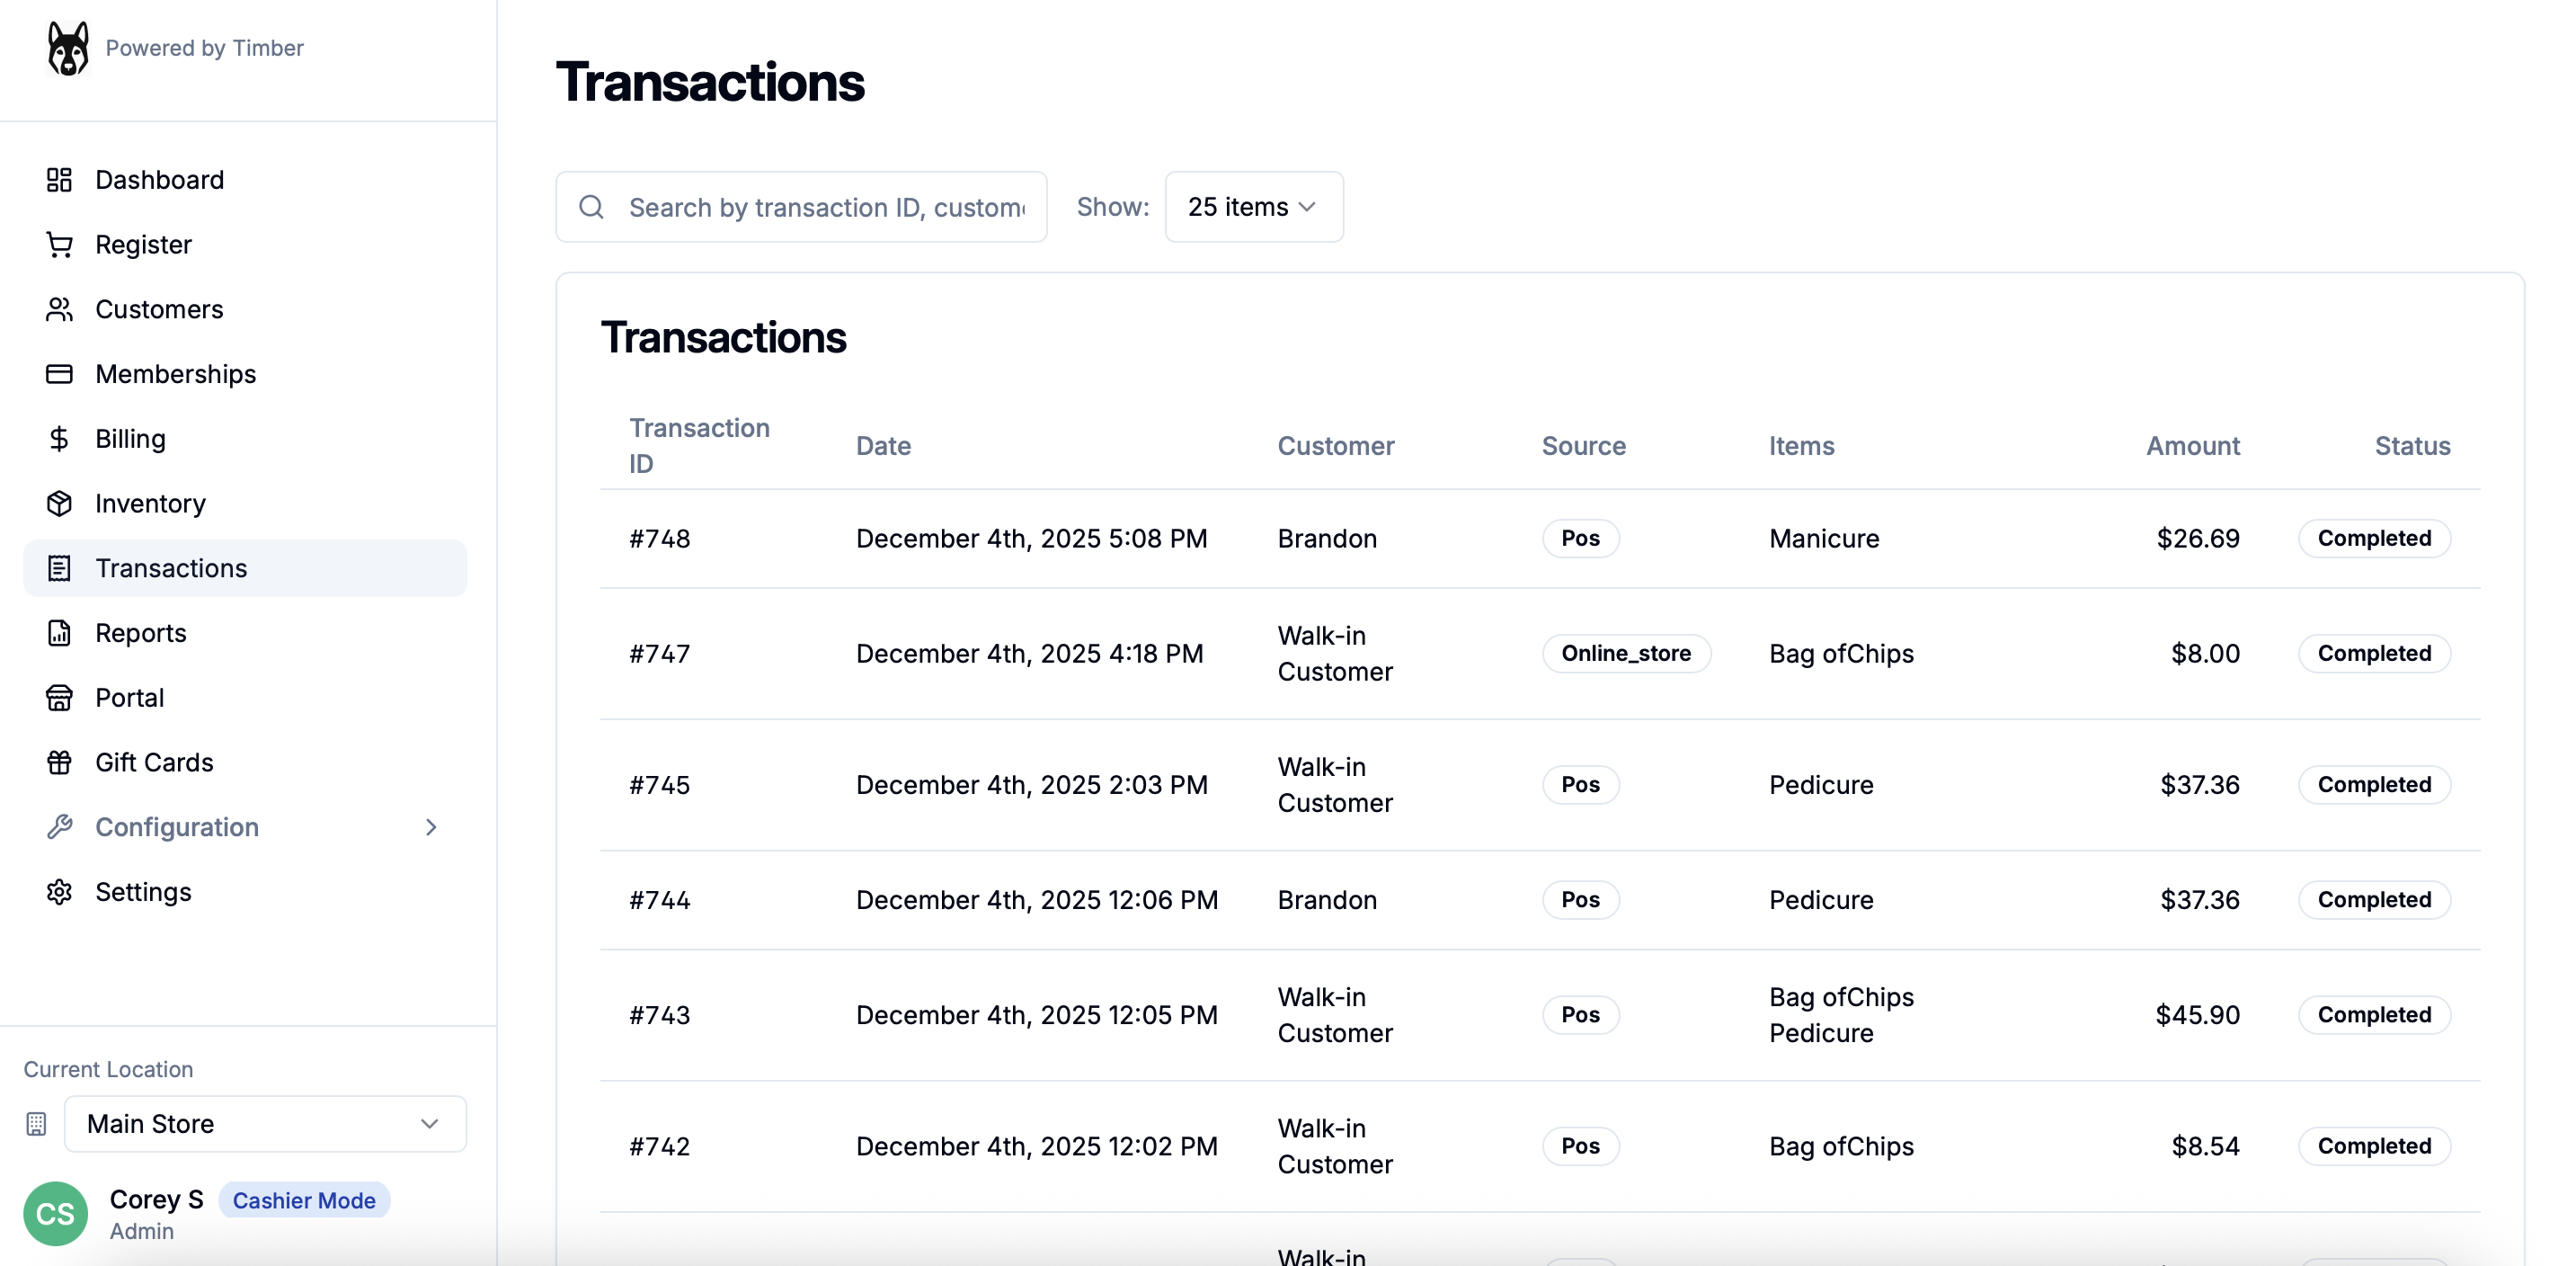The width and height of the screenshot is (2576, 1266).
Task: Open the Timber wolf logo
Action: pos(67,47)
